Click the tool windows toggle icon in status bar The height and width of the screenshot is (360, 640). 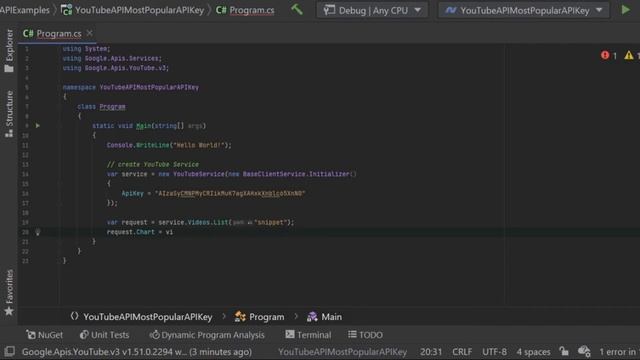(x=9, y=351)
